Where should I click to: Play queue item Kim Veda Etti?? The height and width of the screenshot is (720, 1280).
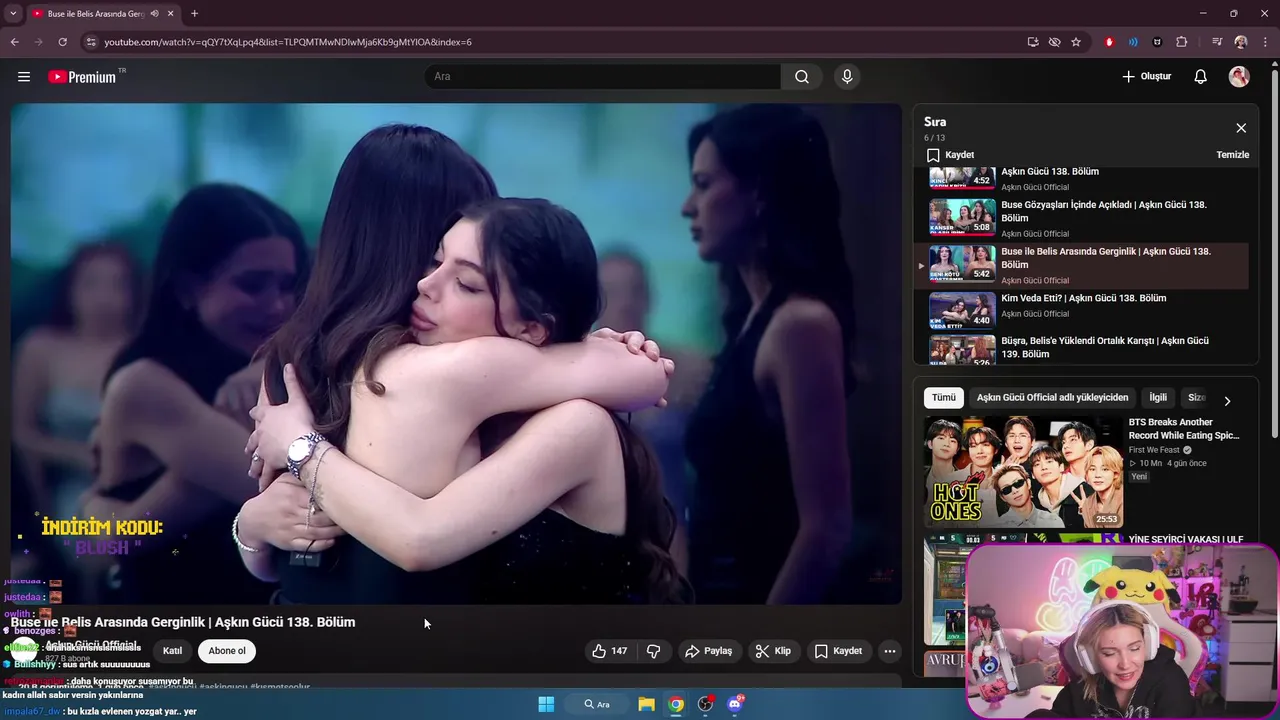[1082, 310]
